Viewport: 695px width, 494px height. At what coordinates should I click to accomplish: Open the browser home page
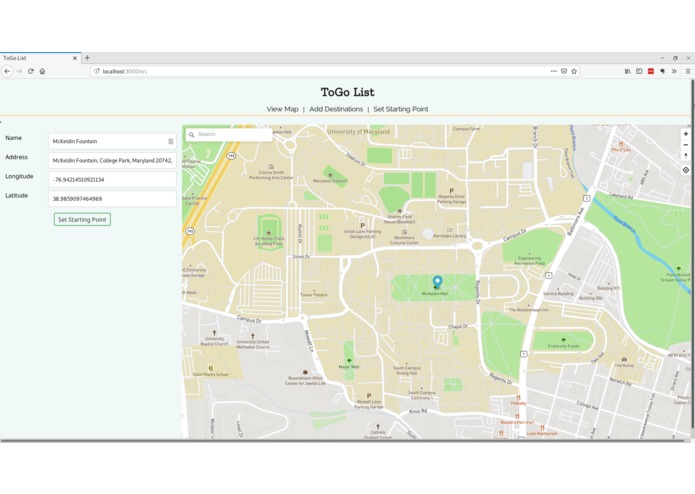tap(43, 71)
